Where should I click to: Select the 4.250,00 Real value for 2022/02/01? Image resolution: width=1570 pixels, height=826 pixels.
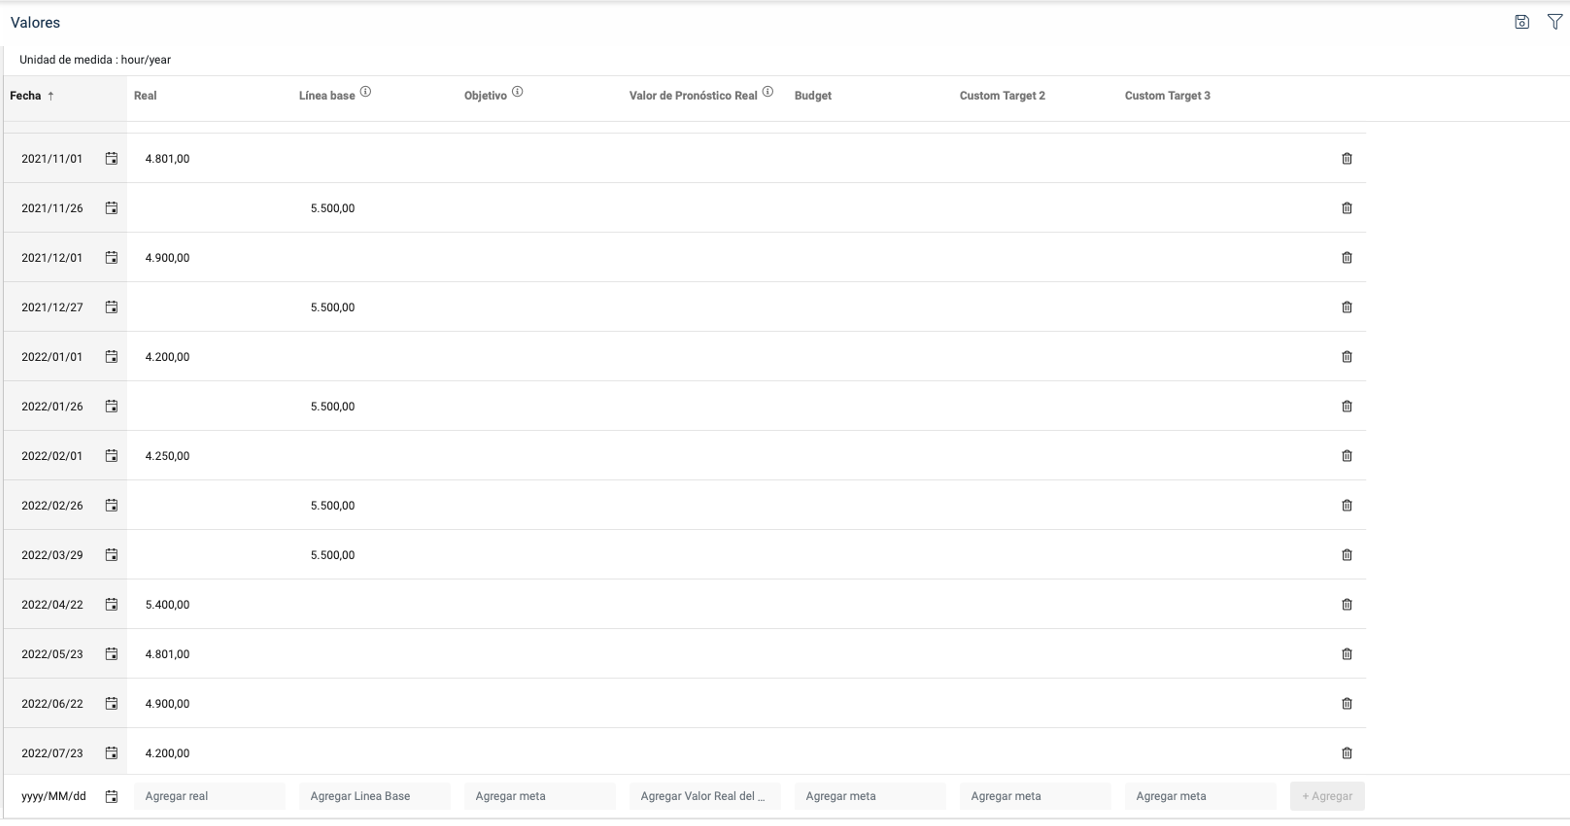point(167,456)
